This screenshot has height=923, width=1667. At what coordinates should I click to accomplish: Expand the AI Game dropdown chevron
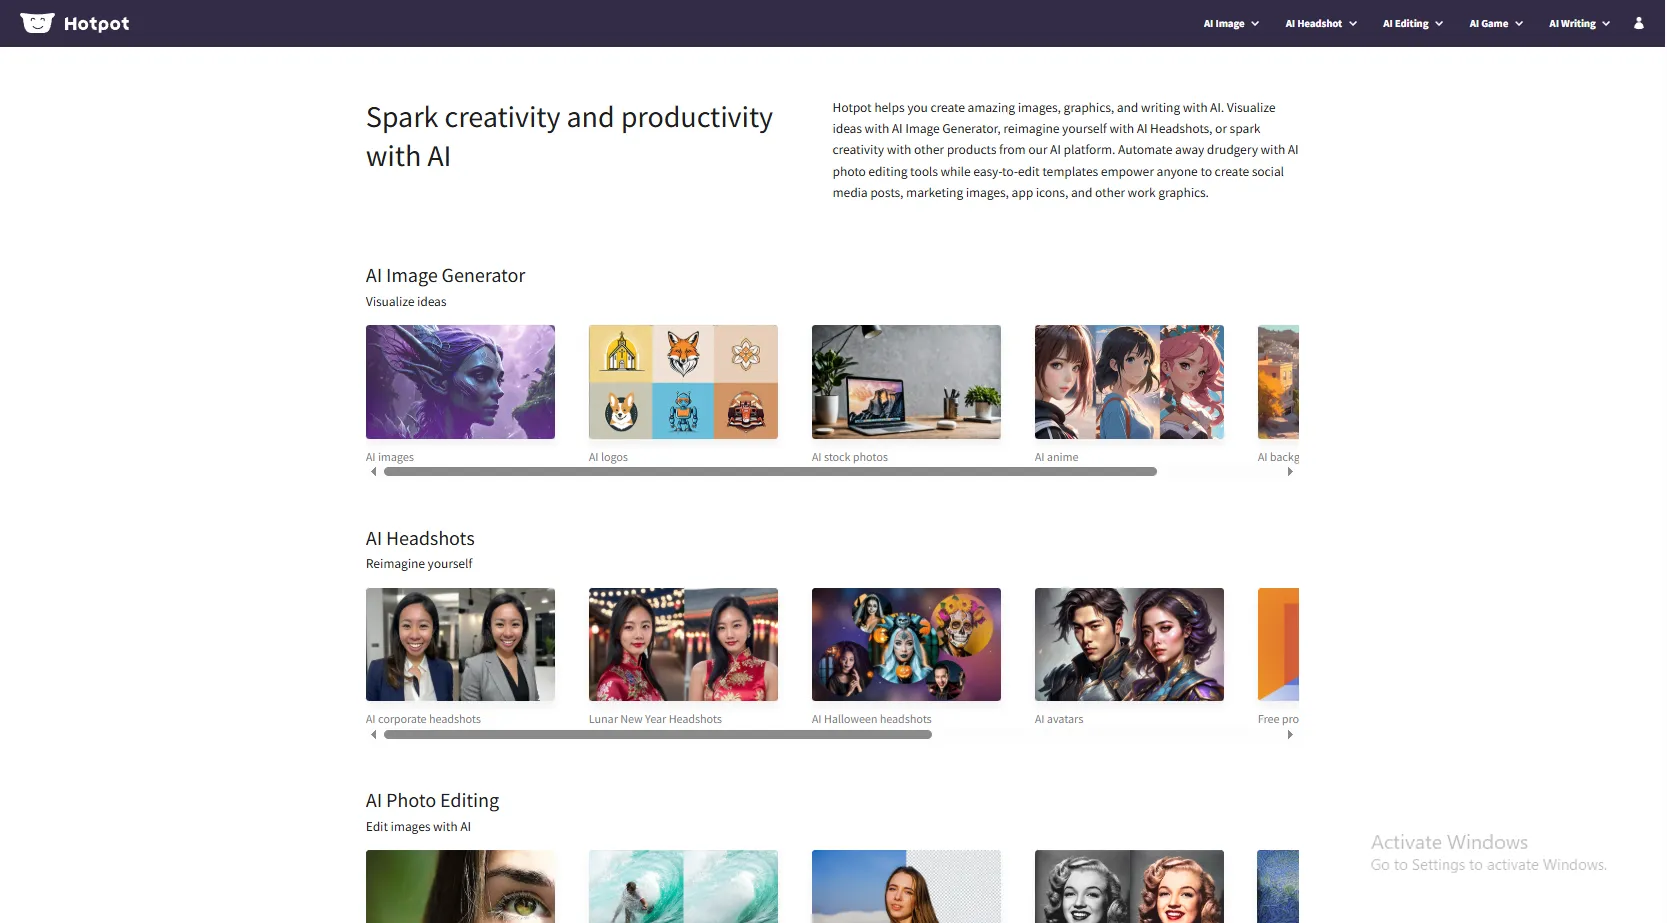coord(1519,24)
